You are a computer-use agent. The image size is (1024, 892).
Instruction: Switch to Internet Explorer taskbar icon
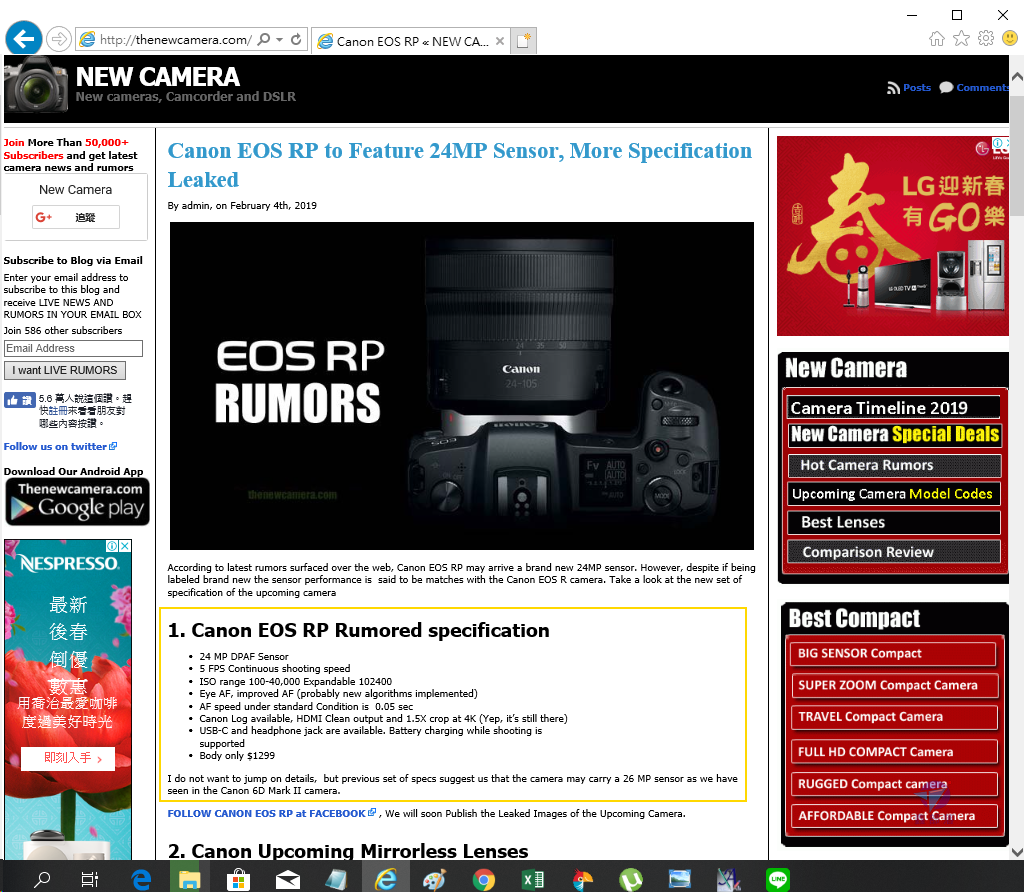[x=385, y=879]
